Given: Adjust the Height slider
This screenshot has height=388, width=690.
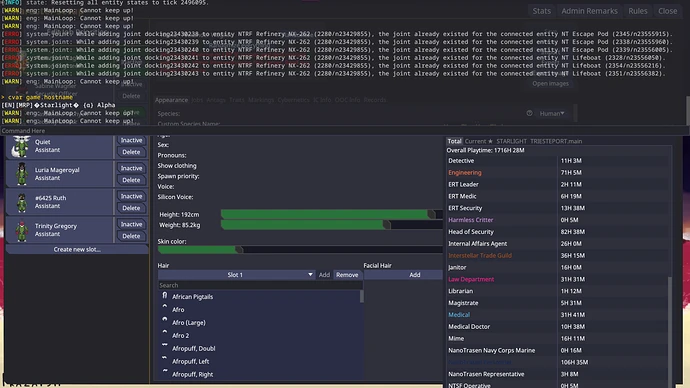Looking at the screenshot, I should (x=332, y=214).
